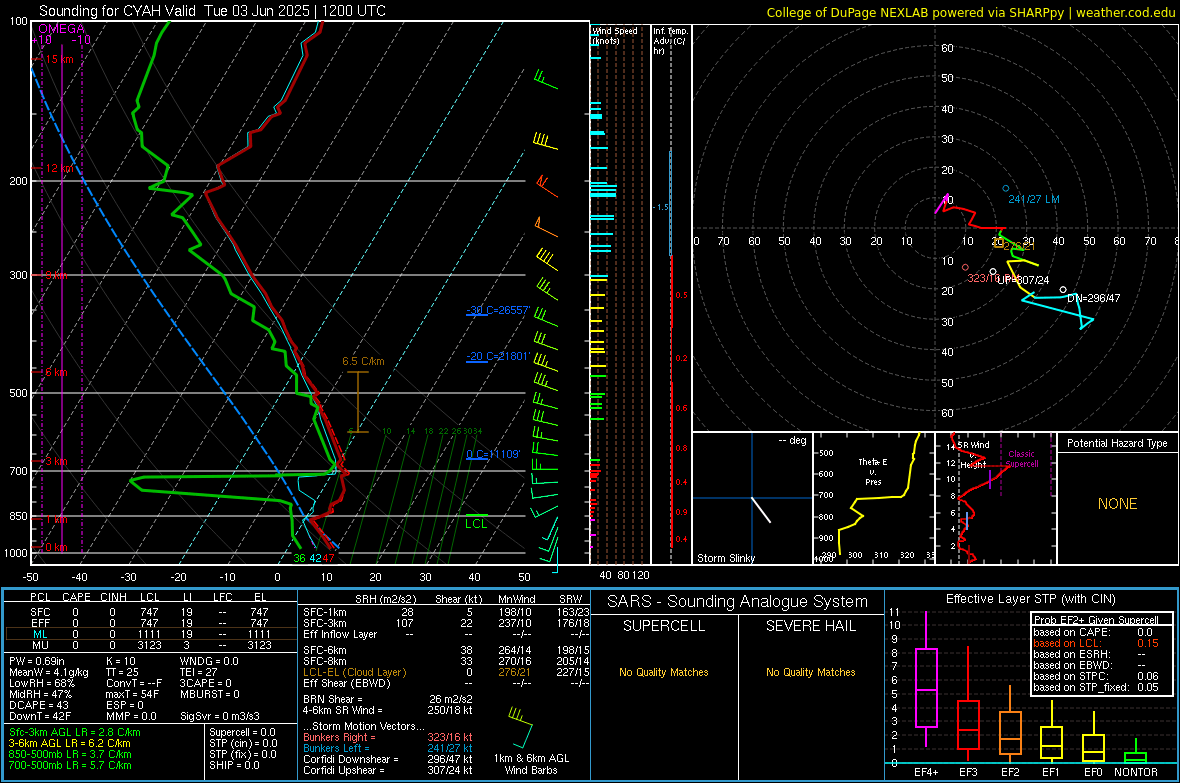Click the "0 C=11109'" freezing level label
This screenshot has height=783, width=1180.
click(x=493, y=454)
